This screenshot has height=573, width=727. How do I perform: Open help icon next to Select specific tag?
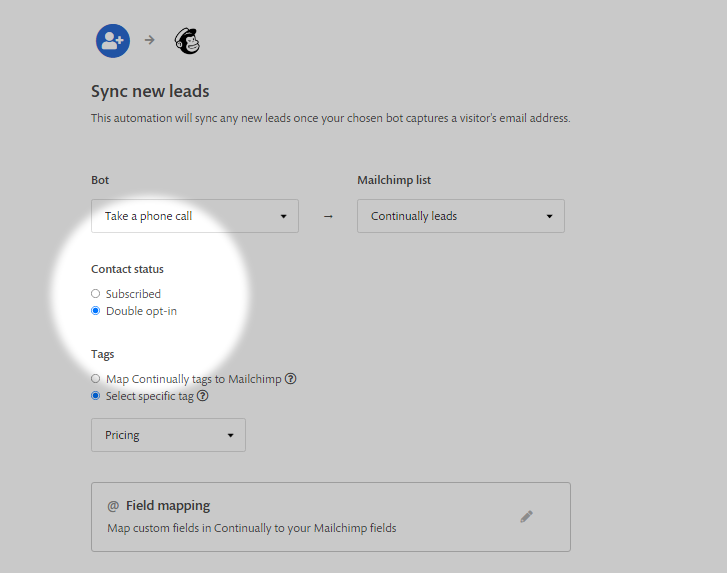tap(203, 396)
